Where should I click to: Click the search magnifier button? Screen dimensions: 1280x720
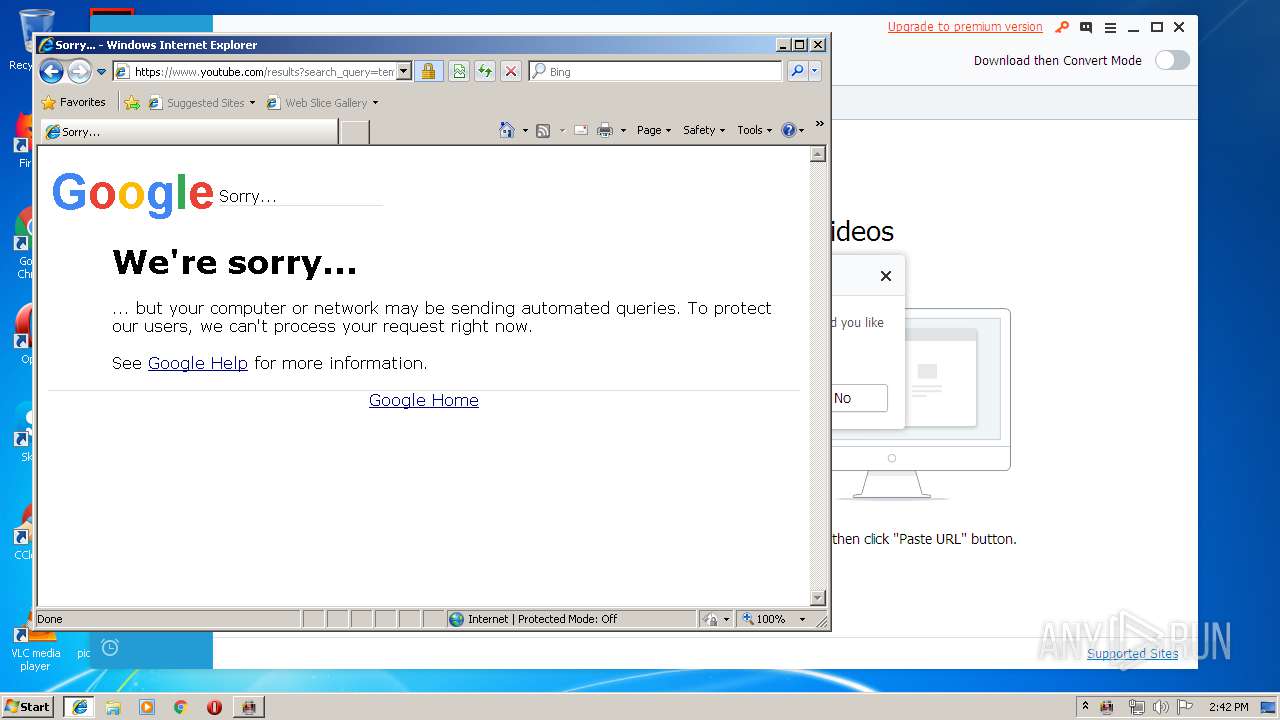pyautogui.click(x=797, y=71)
